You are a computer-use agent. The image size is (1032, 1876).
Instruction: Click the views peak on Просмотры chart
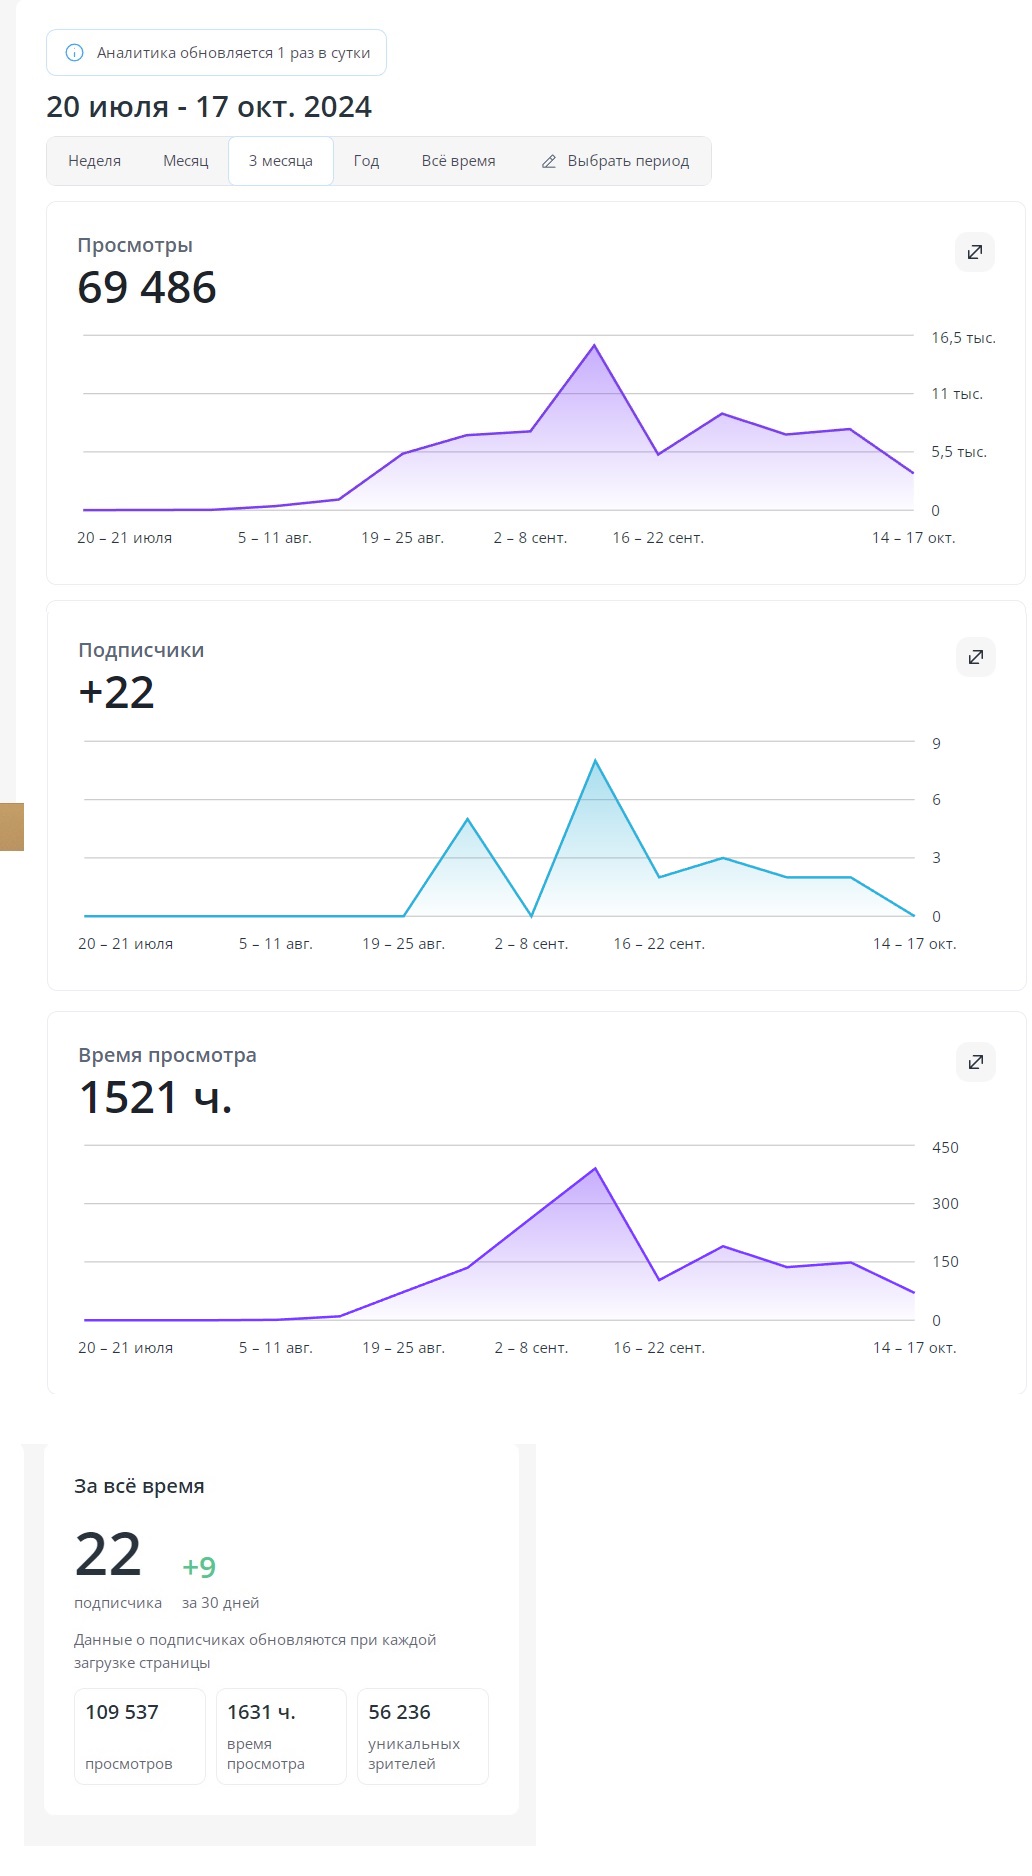595,346
